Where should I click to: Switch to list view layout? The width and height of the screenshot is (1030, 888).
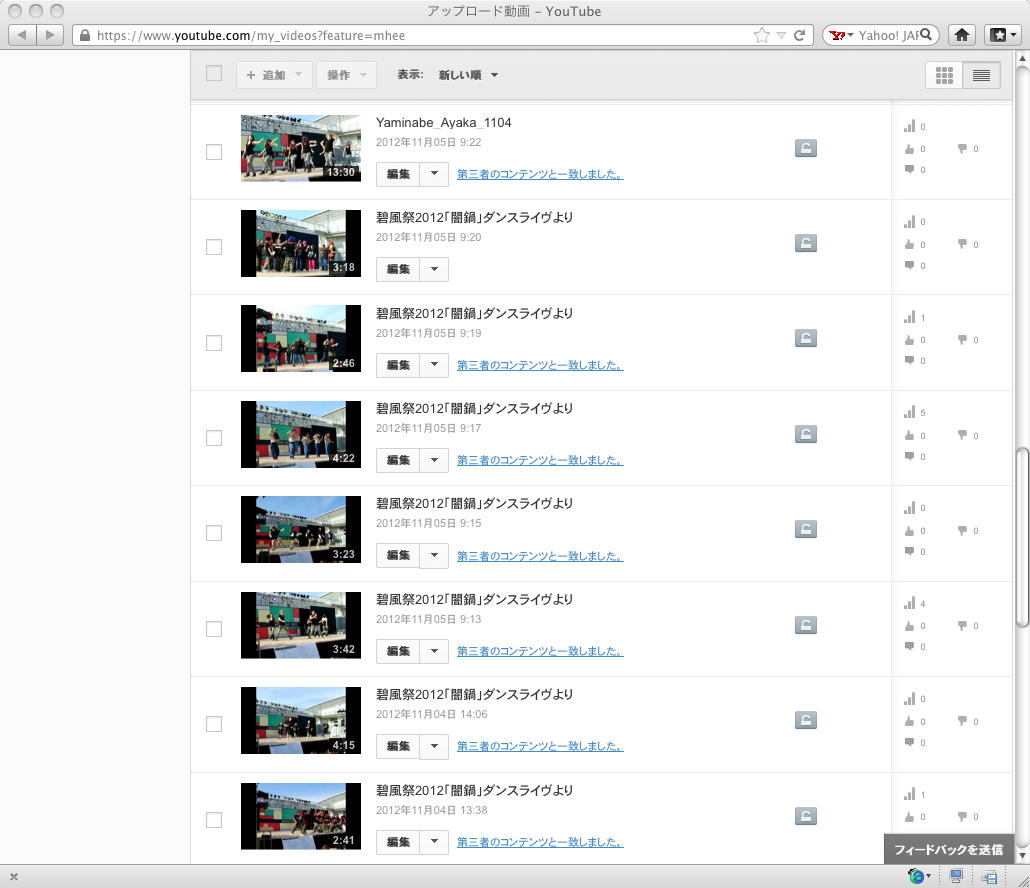coord(981,76)
